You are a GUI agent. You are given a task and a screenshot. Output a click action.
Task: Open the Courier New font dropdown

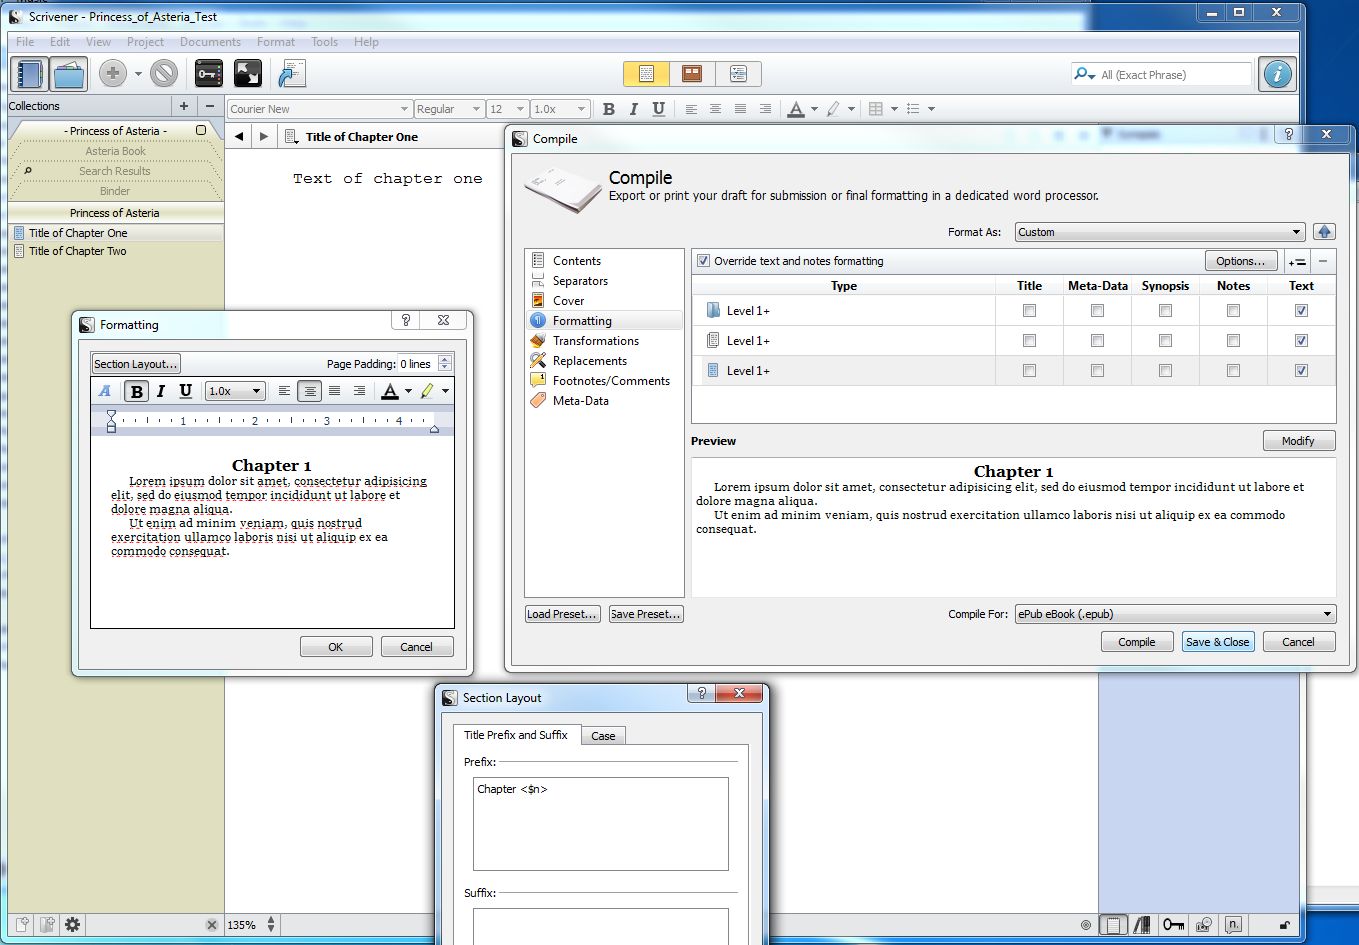(x=319, y=109)
